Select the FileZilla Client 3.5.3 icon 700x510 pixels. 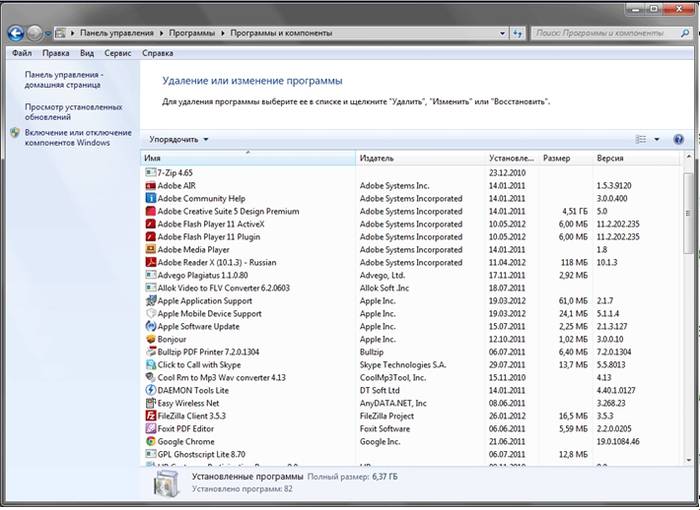150,416
